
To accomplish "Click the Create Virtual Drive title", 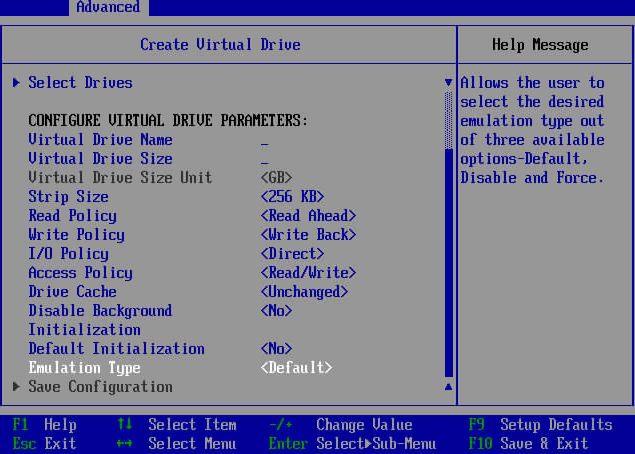I will pos(220,45).
